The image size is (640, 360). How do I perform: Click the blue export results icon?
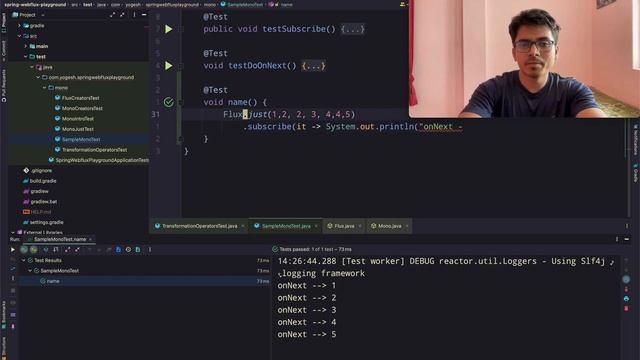pos(118,249)
